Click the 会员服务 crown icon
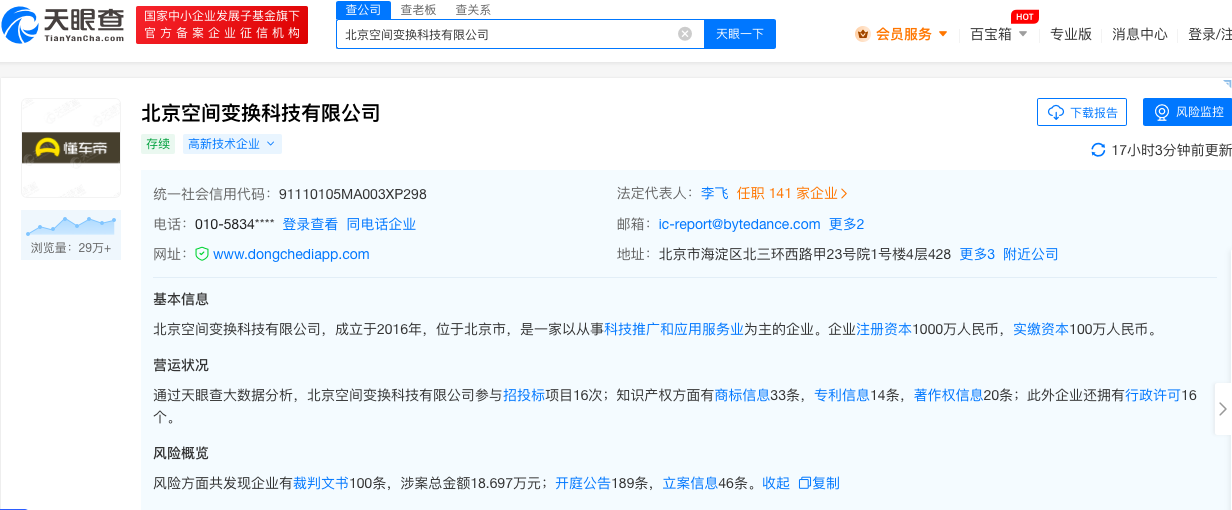1232x510 pixels. pos(863,34)
